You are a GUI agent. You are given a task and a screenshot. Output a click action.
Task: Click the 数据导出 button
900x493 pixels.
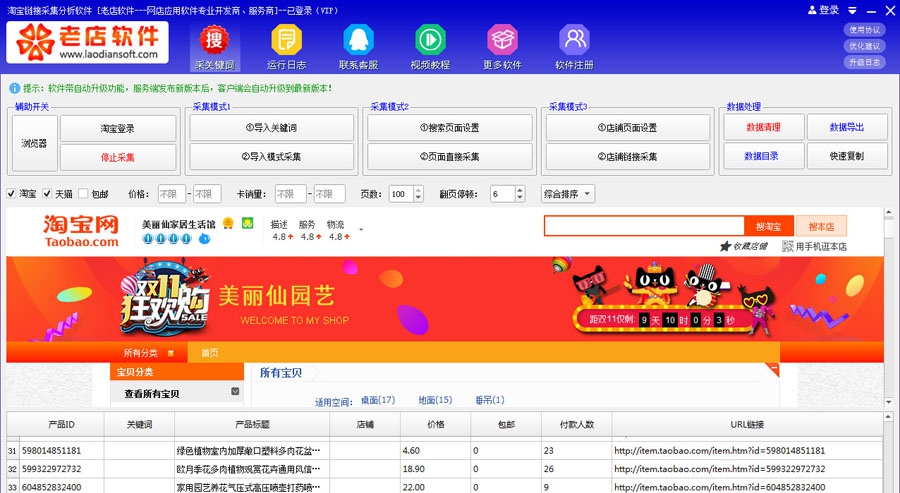coord(847,127)
